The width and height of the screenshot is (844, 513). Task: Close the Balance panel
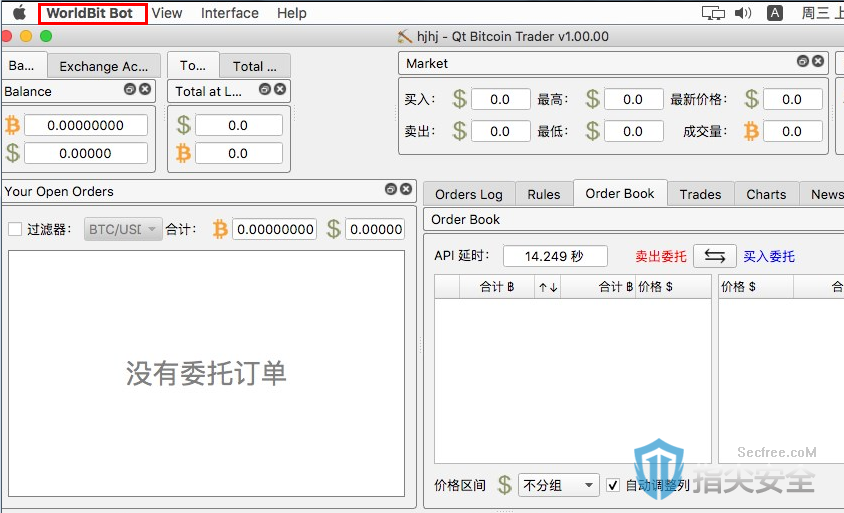(145, 89)
